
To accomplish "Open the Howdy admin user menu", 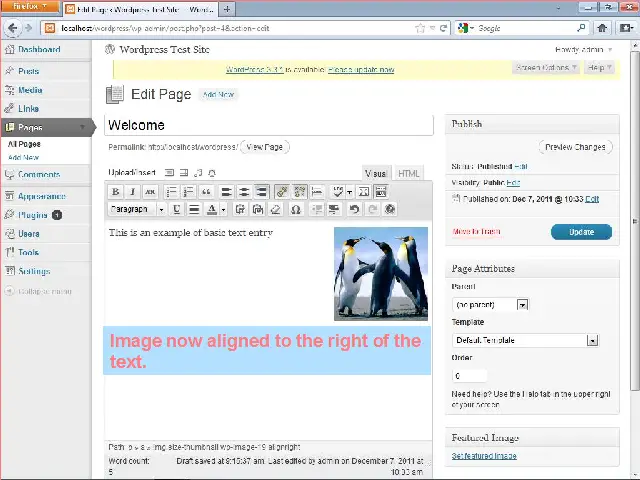I will point(583,50).
